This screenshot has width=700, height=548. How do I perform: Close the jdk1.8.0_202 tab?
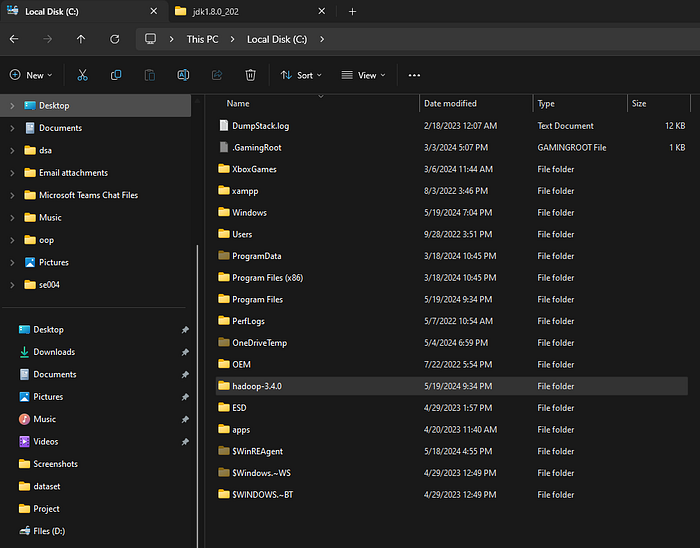[321, 11]
